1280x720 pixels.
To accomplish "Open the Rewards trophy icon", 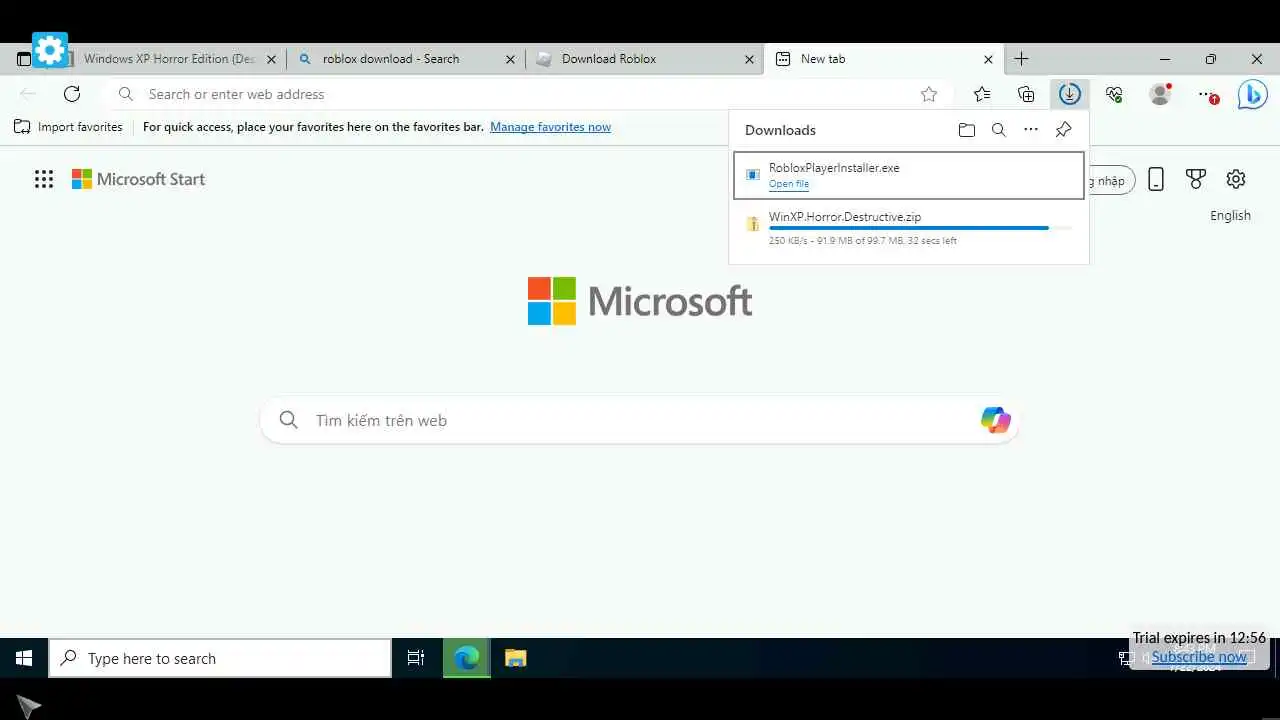I will (1196, 179).
